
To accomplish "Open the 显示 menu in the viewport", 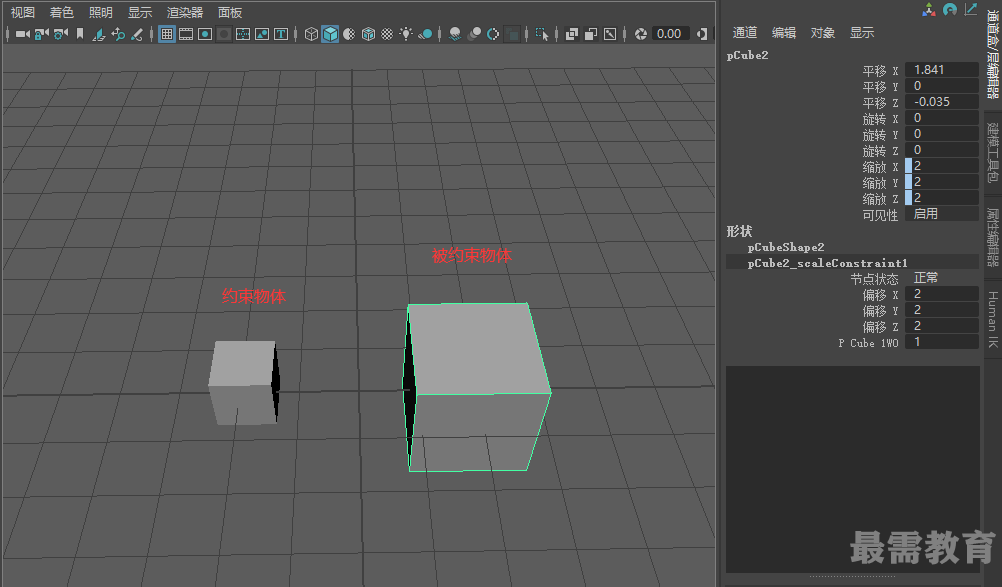I will pyautogui.click(x=140, y=13).
